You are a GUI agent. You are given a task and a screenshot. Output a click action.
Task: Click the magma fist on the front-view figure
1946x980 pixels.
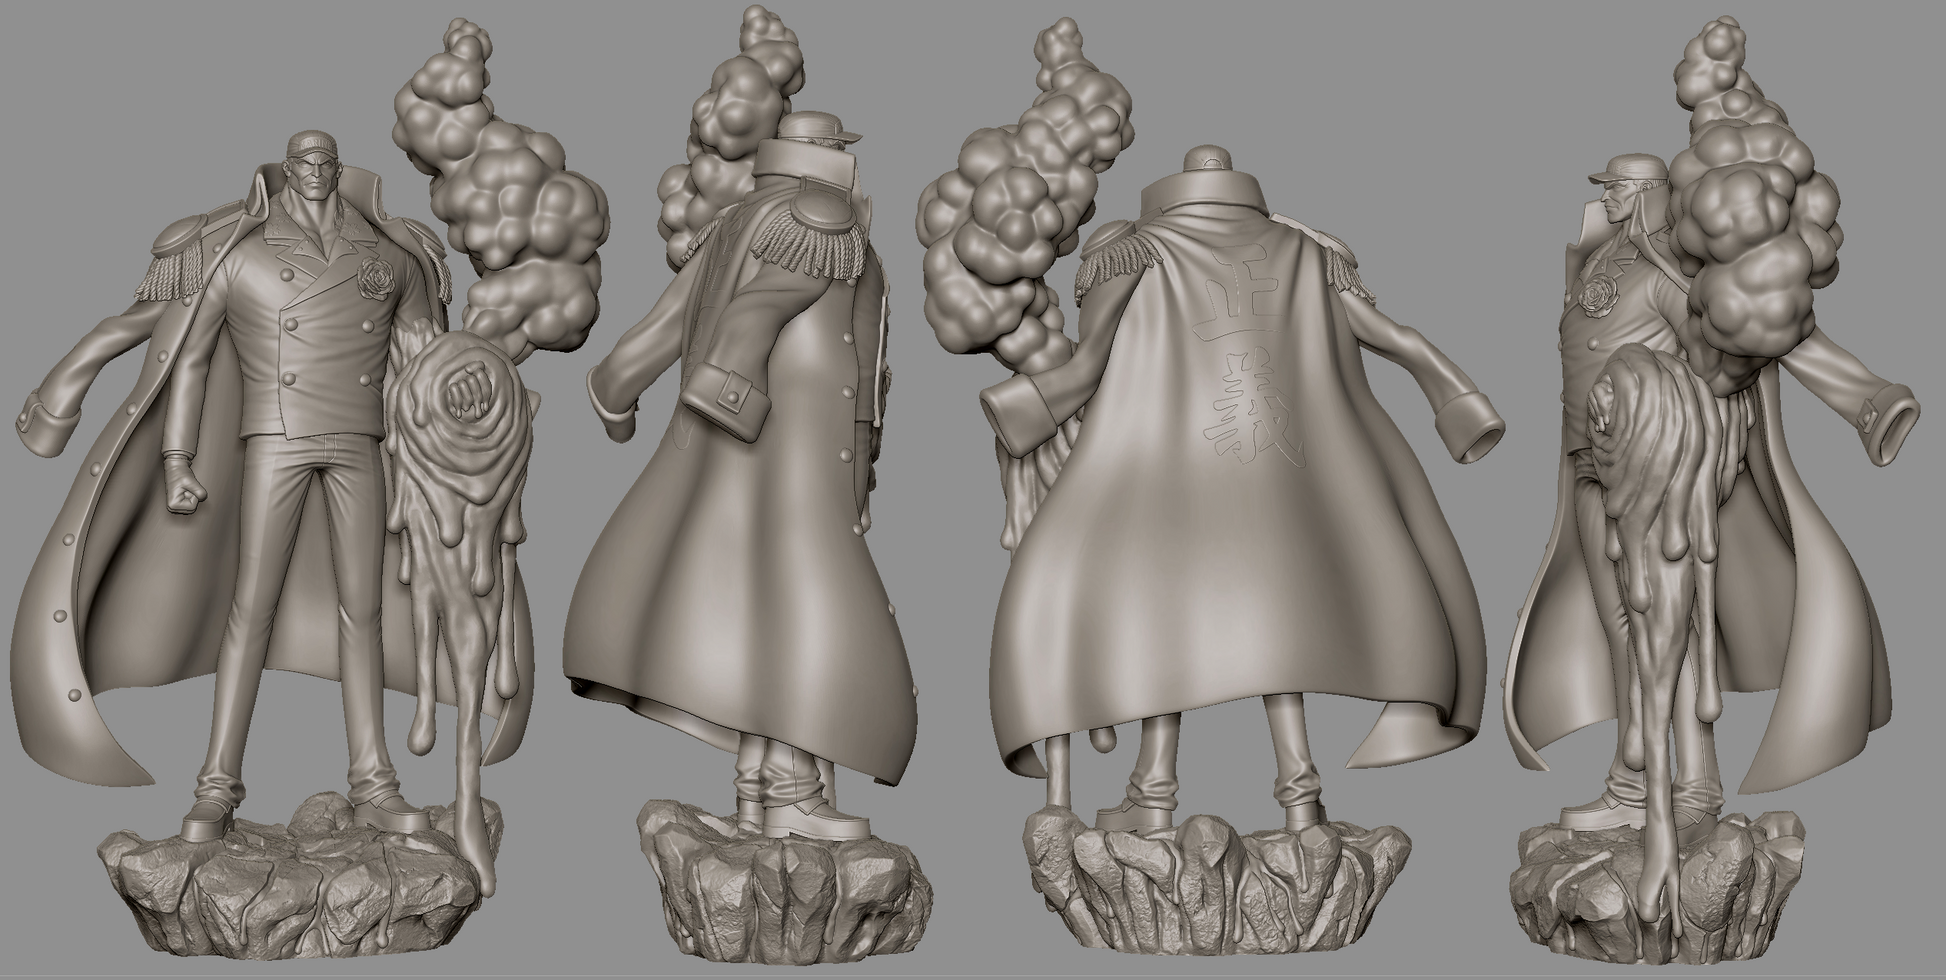click(465, 392)
